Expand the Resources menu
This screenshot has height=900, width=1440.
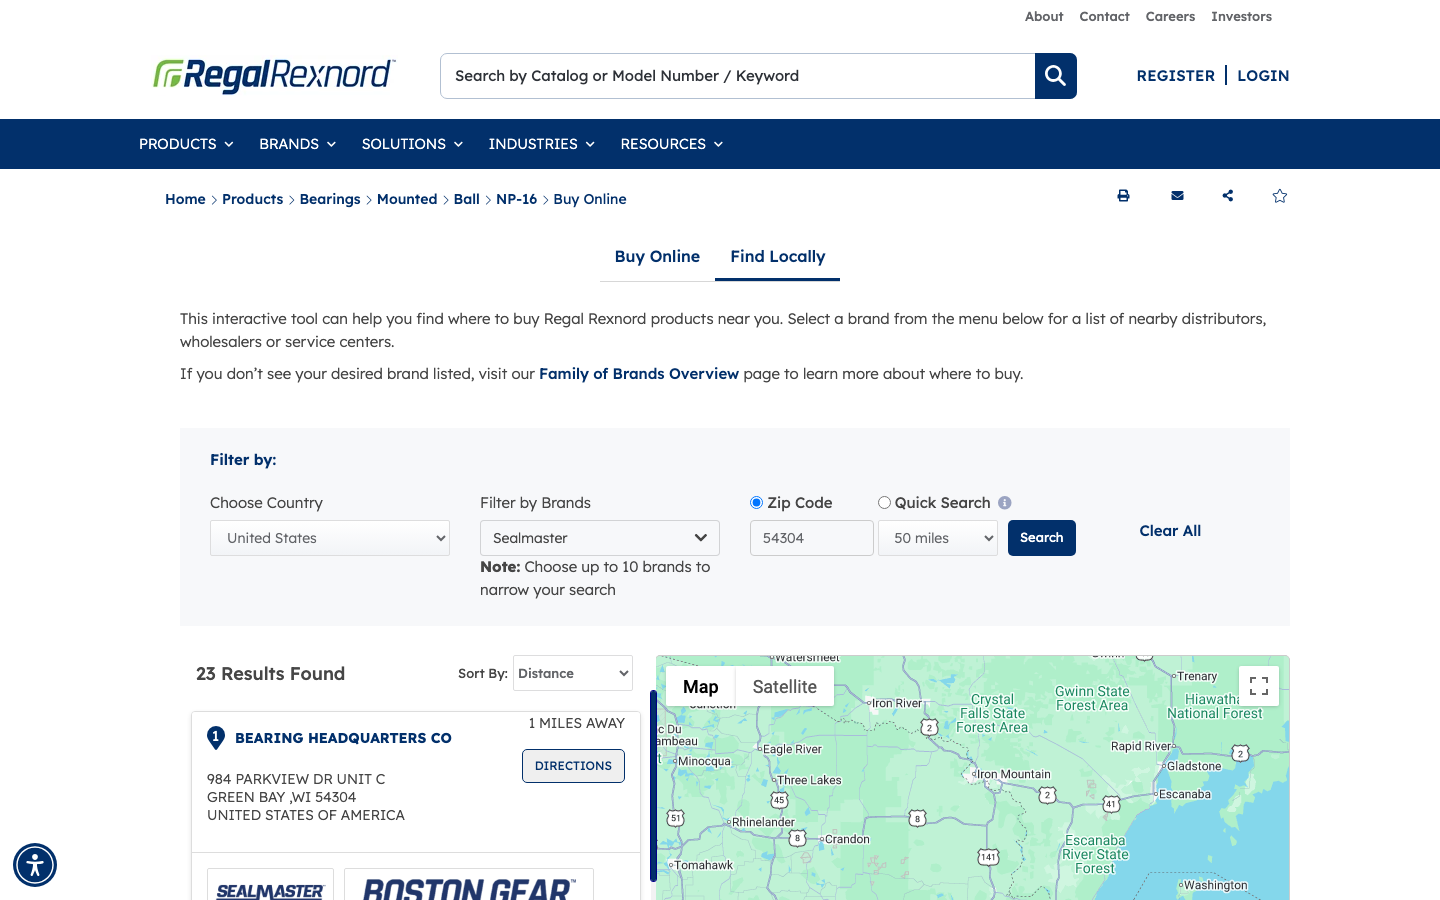point(672,144)
